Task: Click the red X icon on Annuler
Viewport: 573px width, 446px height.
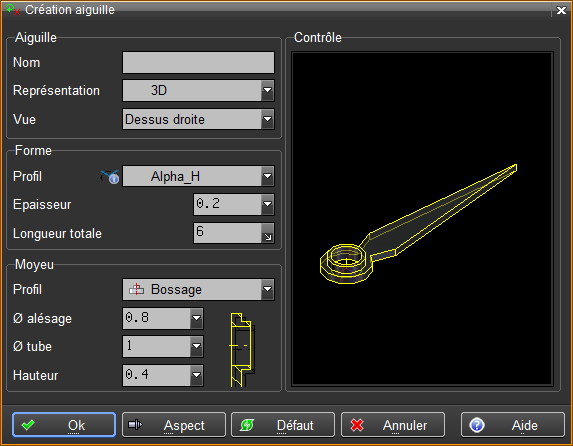Action: click(357, 425)
